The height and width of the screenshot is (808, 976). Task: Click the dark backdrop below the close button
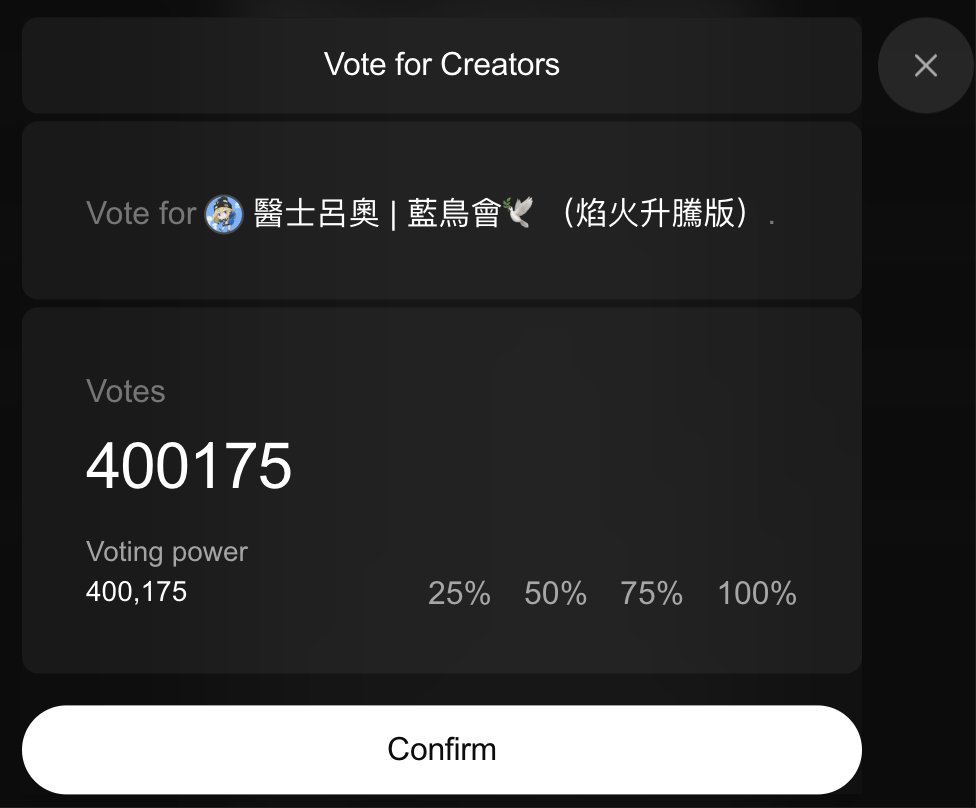(920, 400)
